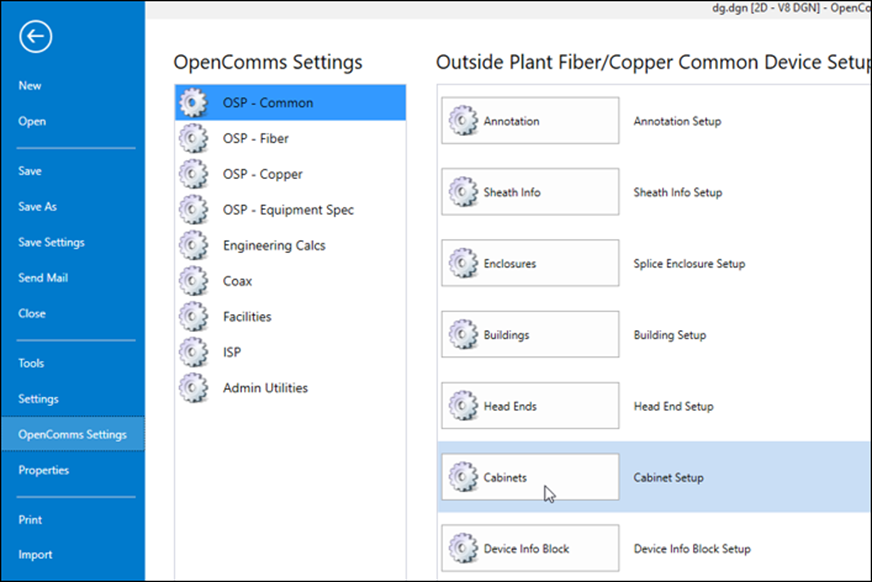Click the back arrow circle icon
Viewport: 872px width, 582px height.
pos(36,37)
